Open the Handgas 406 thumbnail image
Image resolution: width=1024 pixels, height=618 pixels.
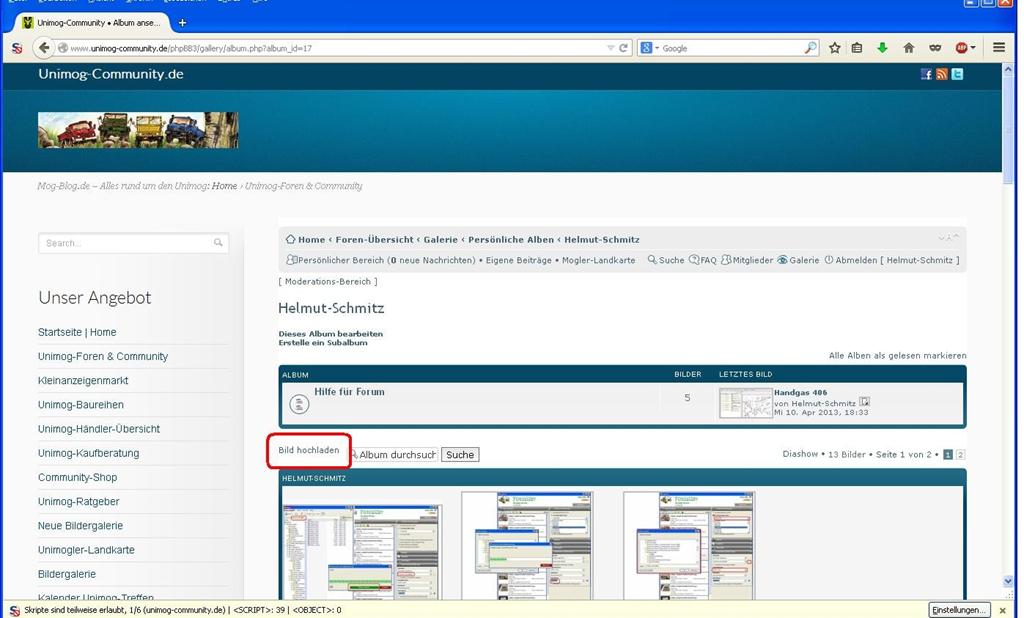pyautogui.click(x=745, y=403)
